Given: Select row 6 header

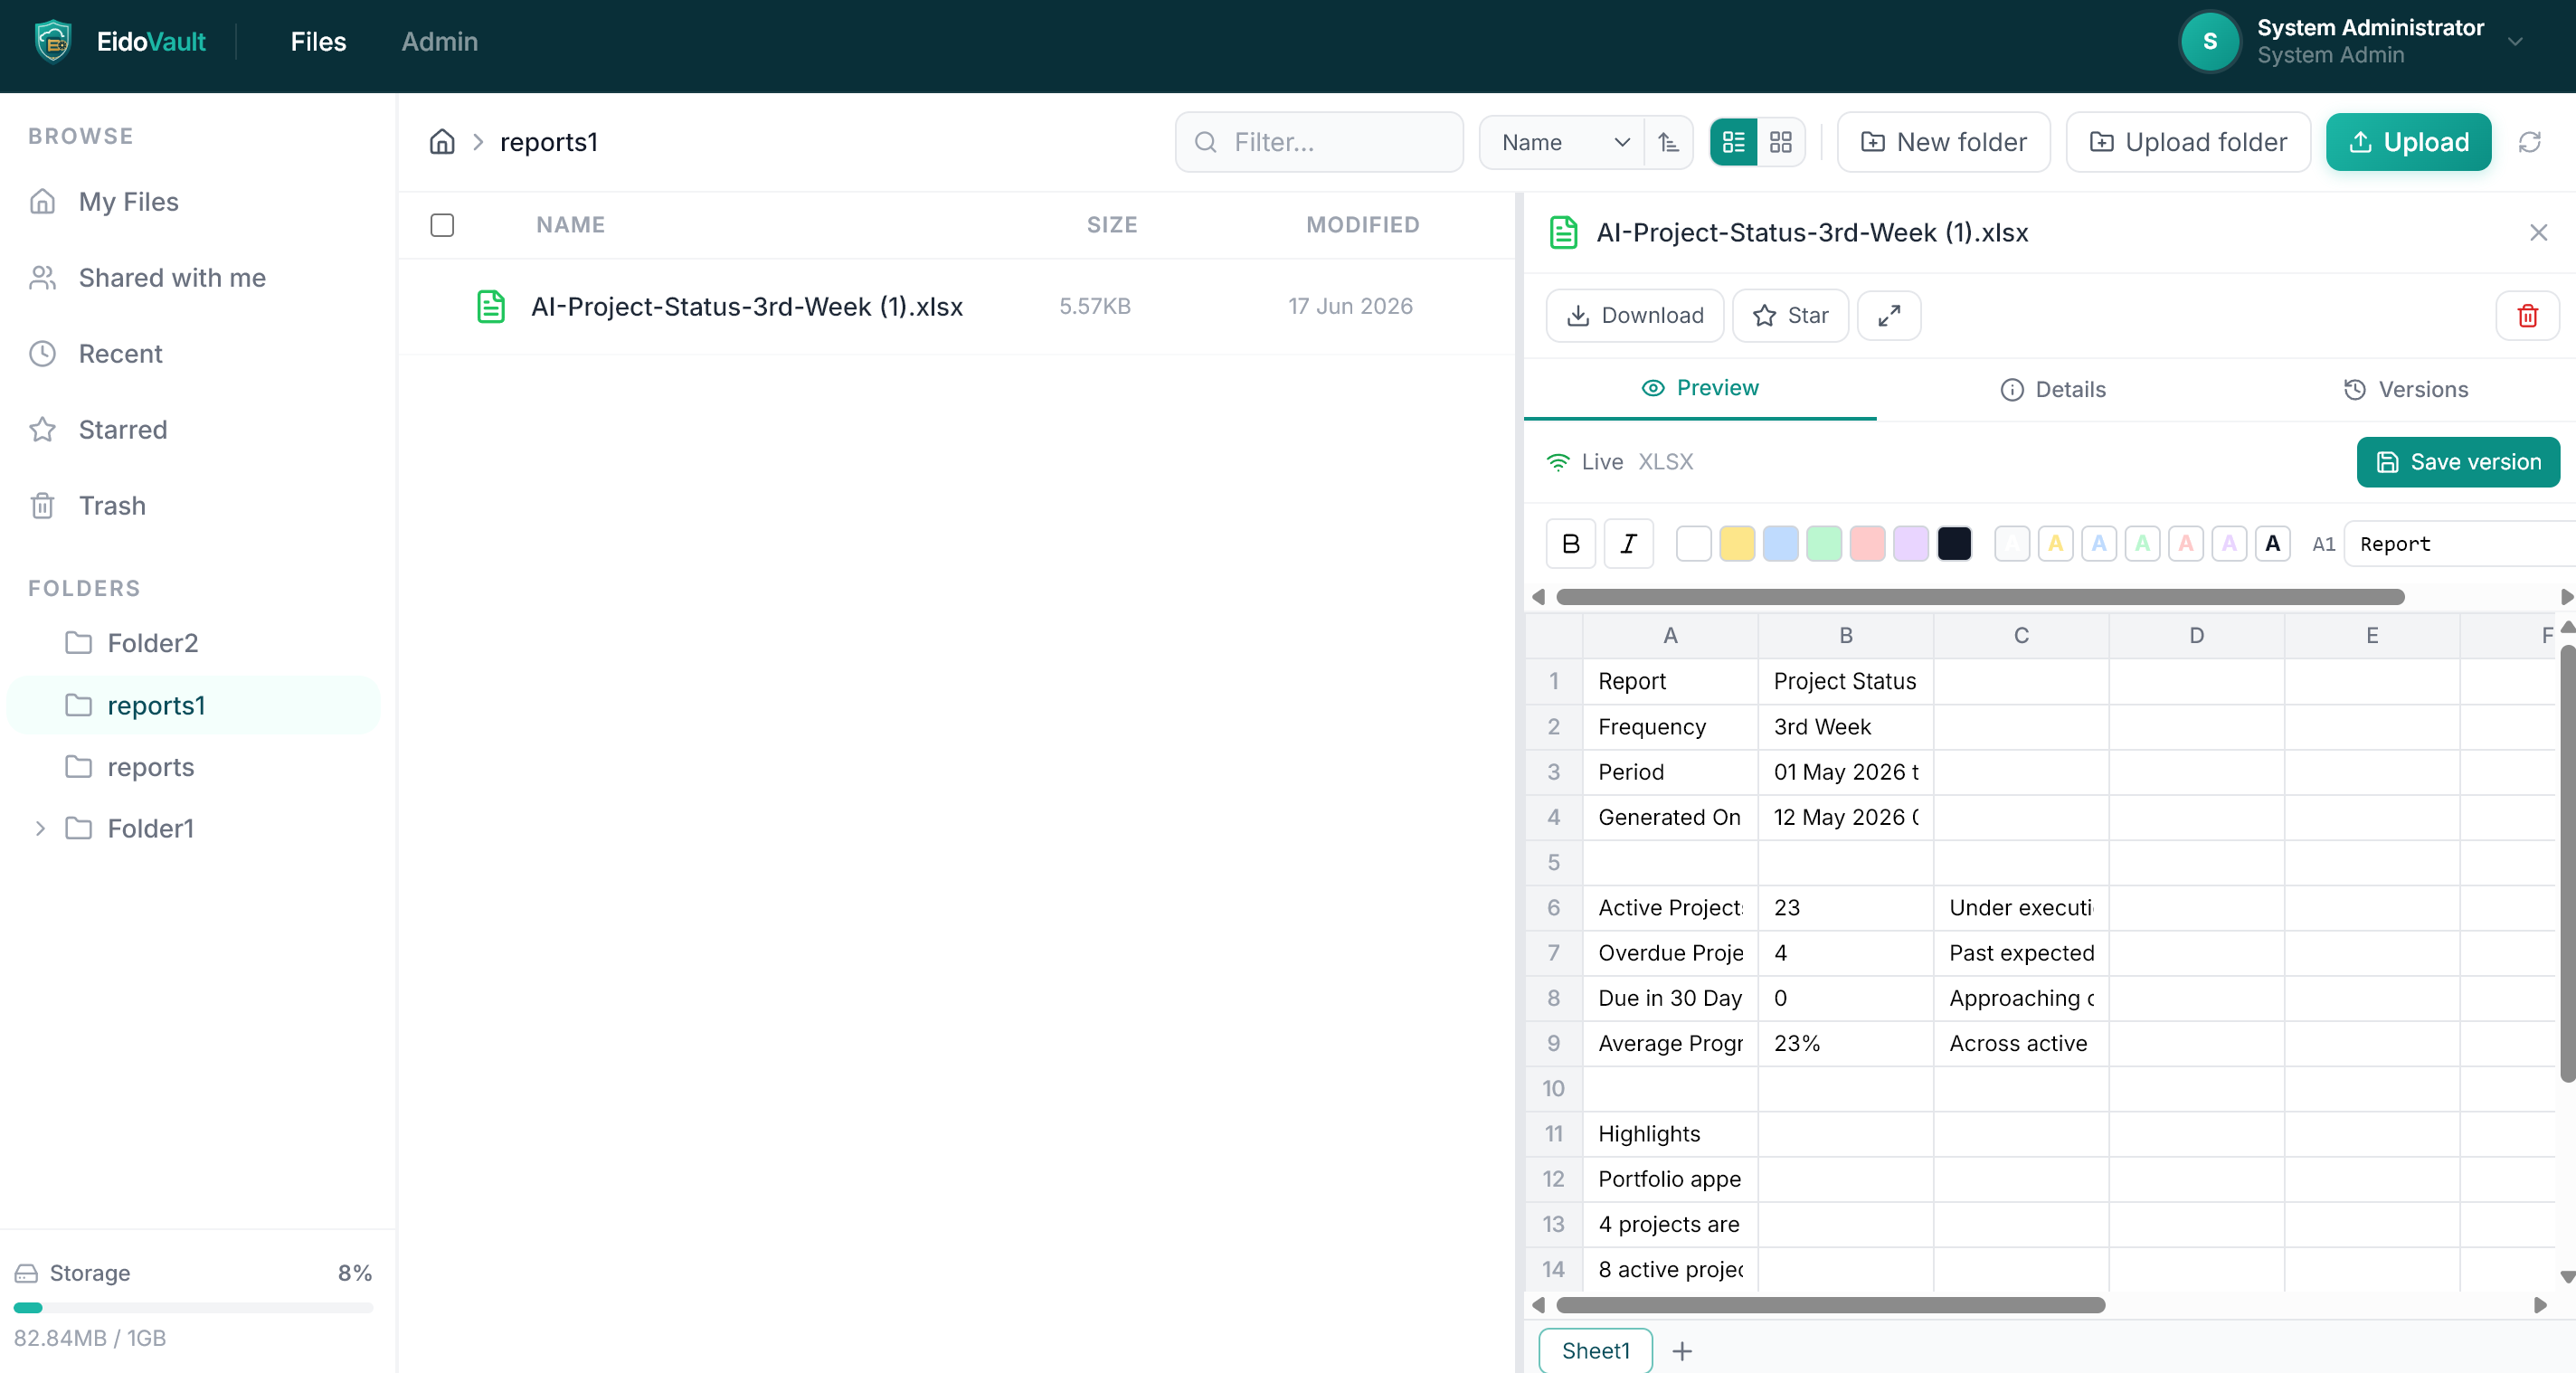Looking at the screenshot, I should pos(1553,908).
